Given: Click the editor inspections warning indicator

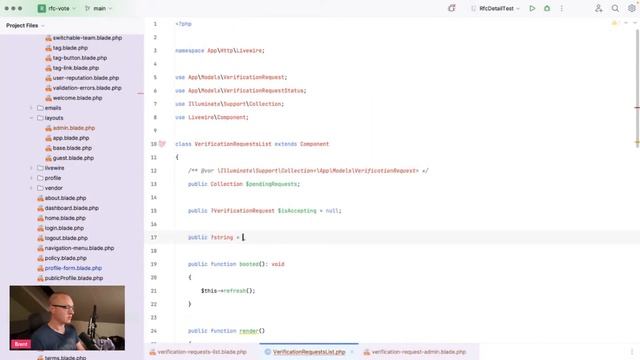Looking at the screenshot, I should pos(614,23).
